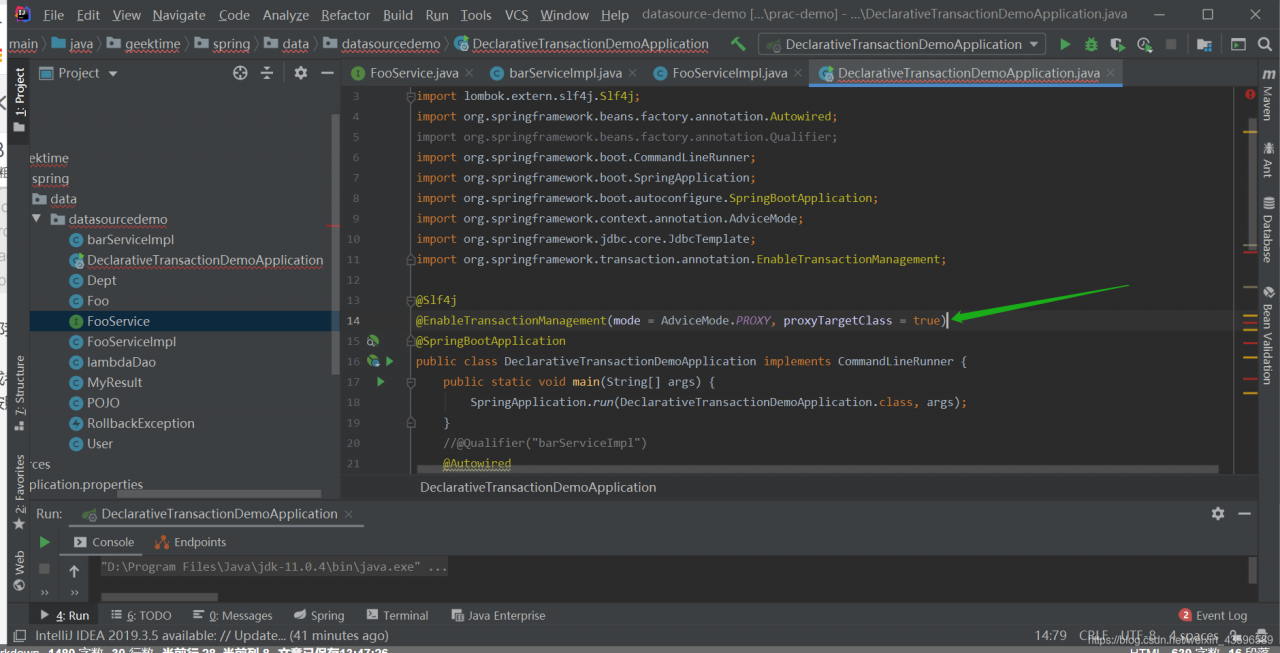Select the Console tab
This screenshot has width=1280, height=653.
(x=103, y=542)
